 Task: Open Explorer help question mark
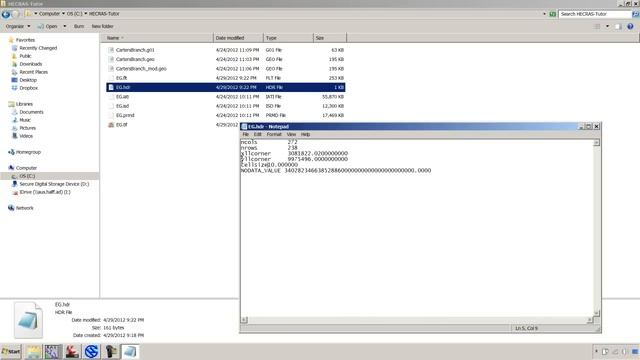630,27
